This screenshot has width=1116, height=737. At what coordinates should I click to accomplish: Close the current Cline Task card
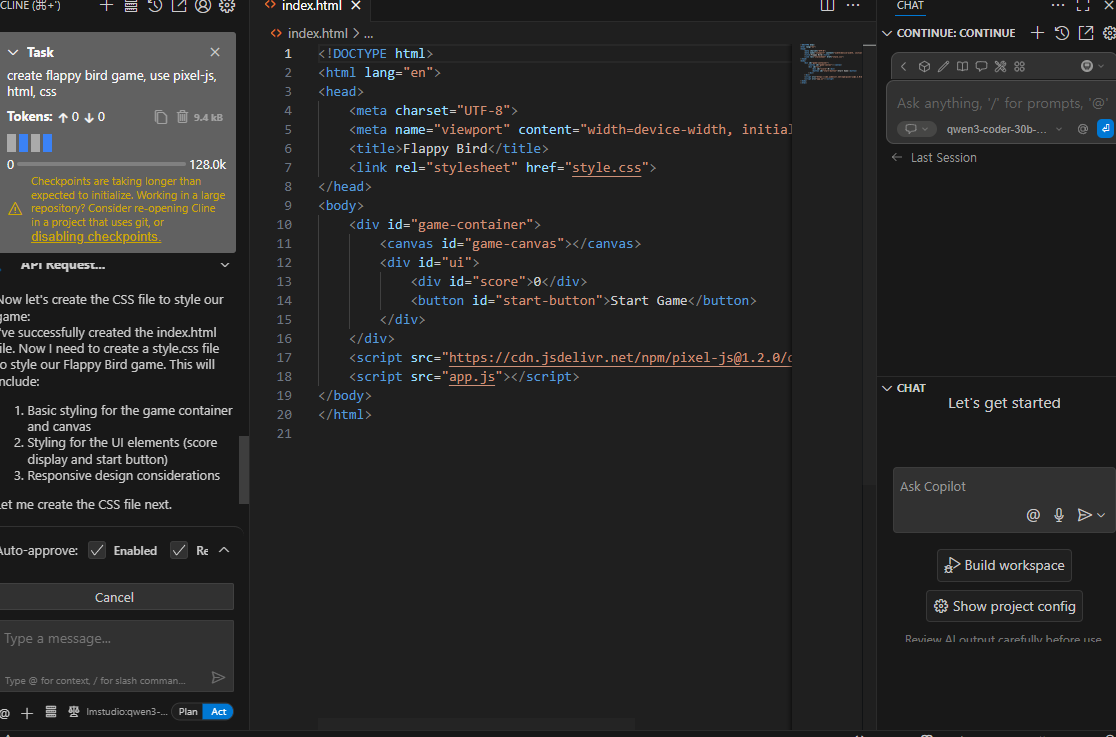[215, 52]
